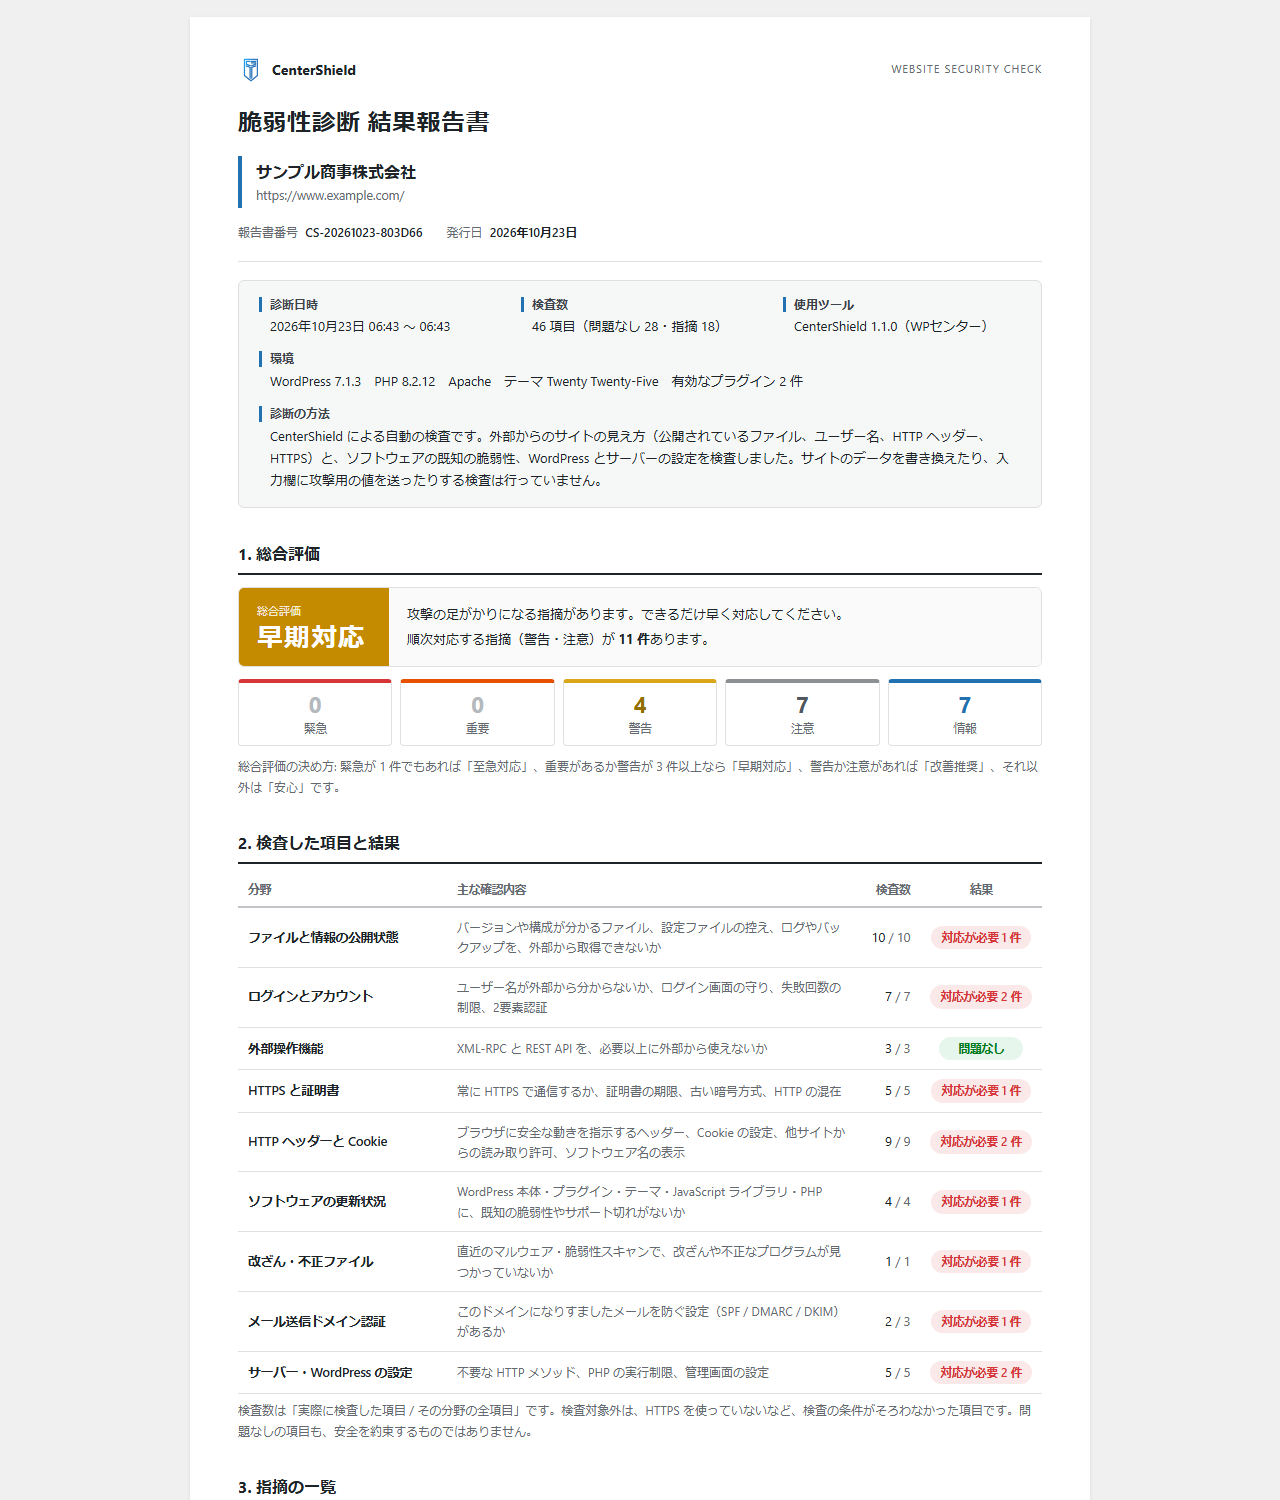The height and width of the screenshot is (1500, 1280).
Task: Click the 主な確認内容 column header
Action: (492, 890)
